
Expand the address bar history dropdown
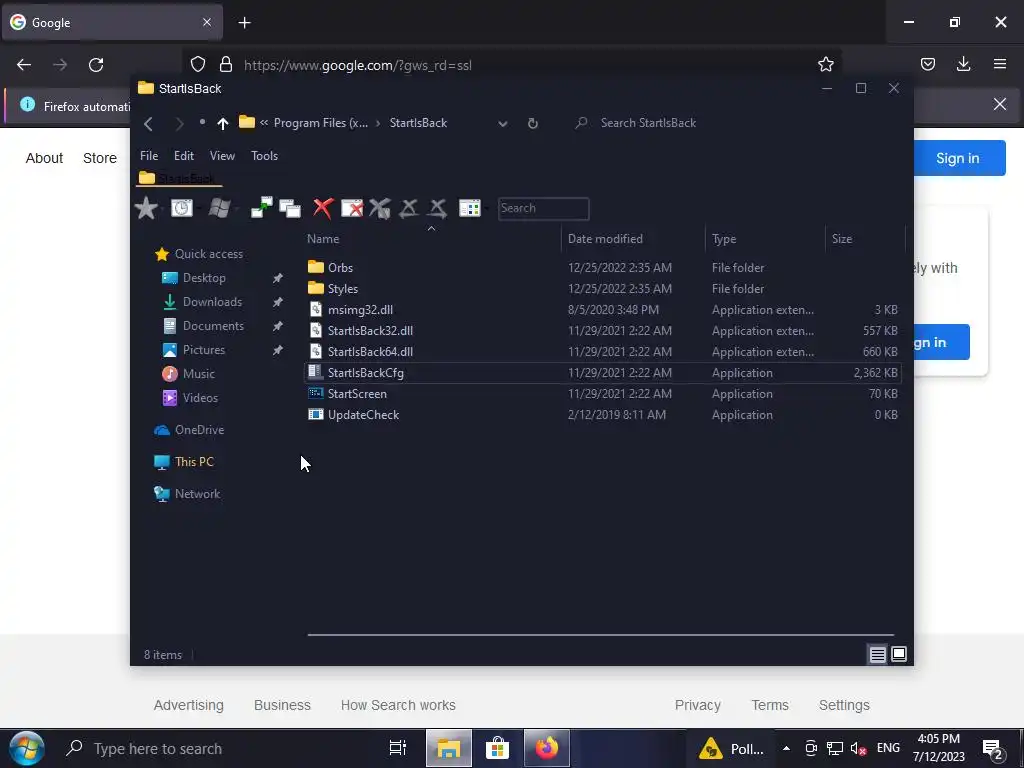[503, 123]
